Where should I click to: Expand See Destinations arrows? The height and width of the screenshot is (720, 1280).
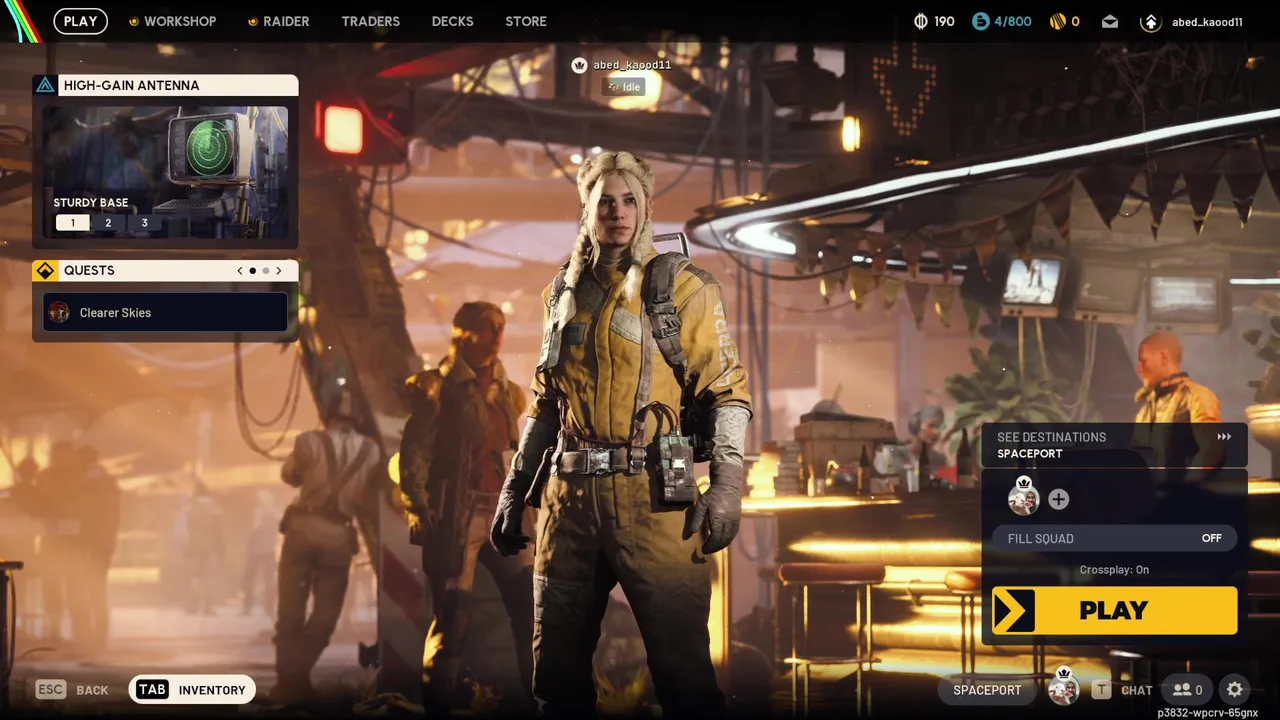point(1224,437)
